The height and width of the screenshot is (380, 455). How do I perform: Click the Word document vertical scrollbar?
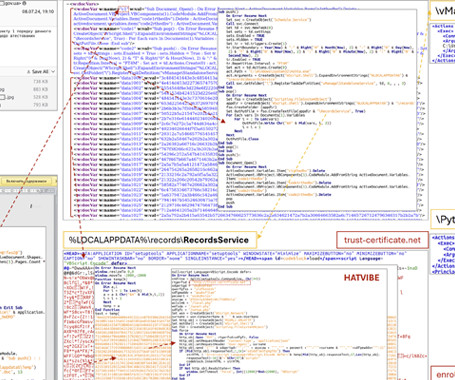(55, 283)
